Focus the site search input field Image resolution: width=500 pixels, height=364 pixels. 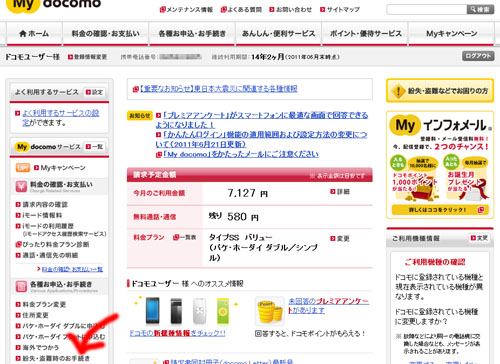(427, 9)
